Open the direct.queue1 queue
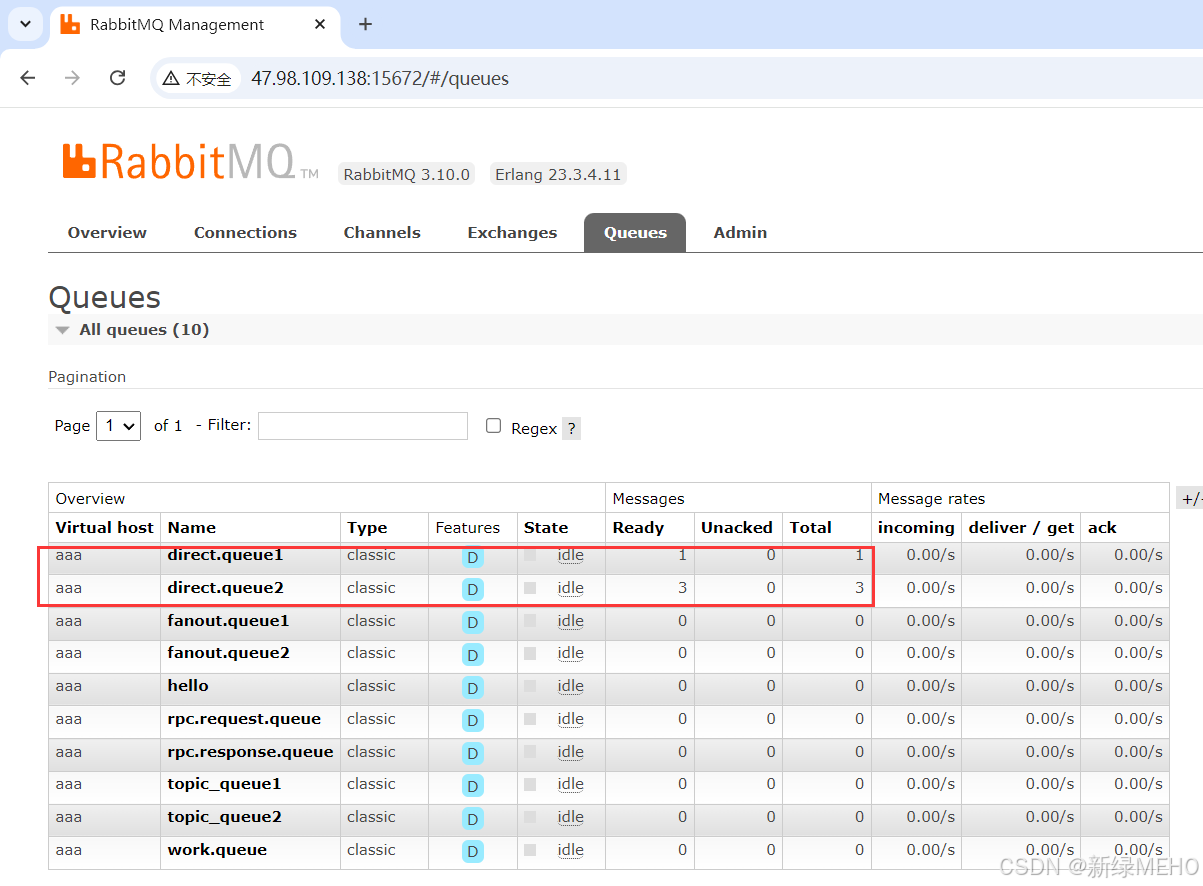The width and height of the screenshot is (1203, 886). pyautogui.click(x=225, y=555)
